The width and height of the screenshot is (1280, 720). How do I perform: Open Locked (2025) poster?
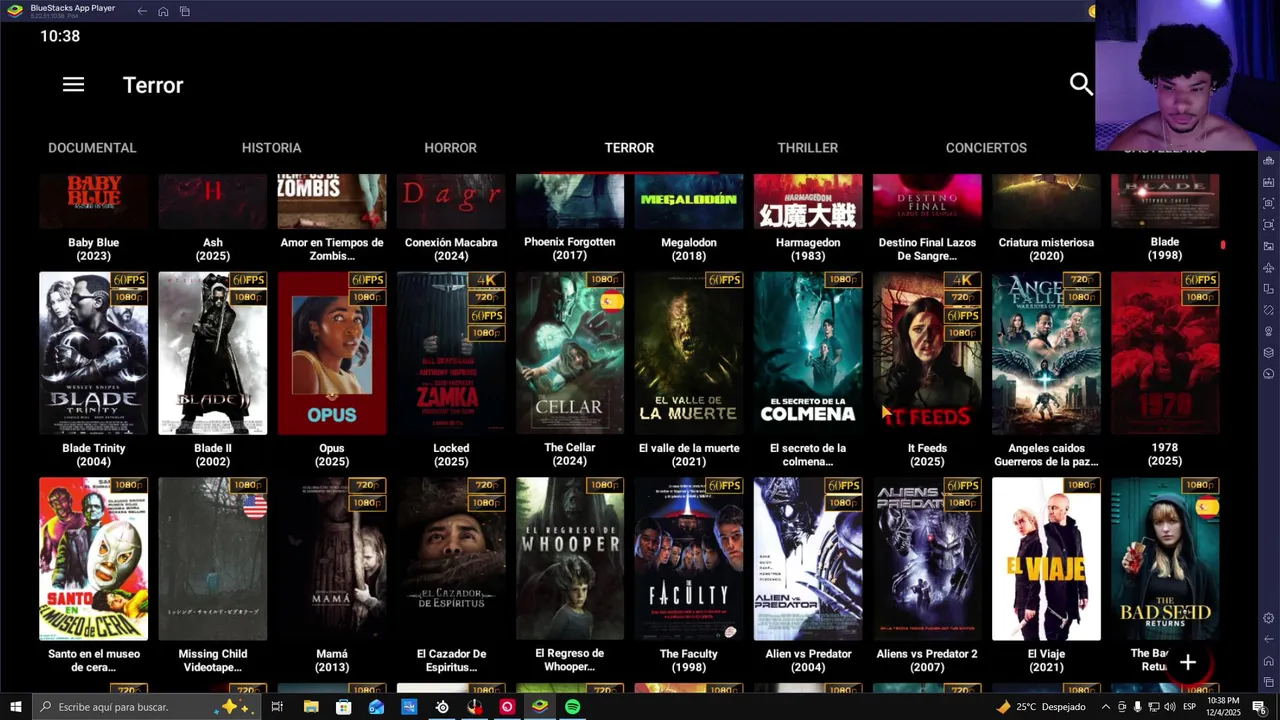click(451, 353)
